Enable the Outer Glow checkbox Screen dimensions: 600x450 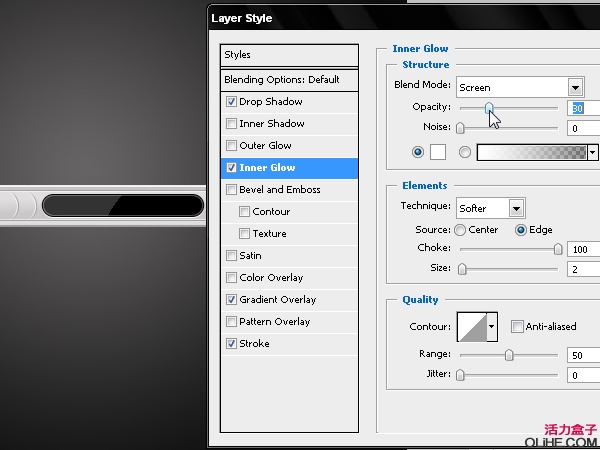point(231,146)
